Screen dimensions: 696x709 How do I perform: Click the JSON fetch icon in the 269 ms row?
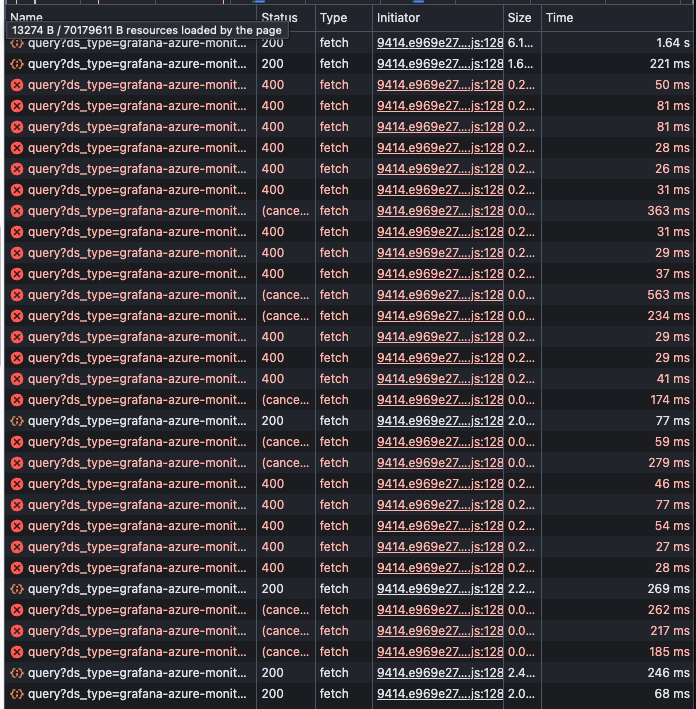17,589
